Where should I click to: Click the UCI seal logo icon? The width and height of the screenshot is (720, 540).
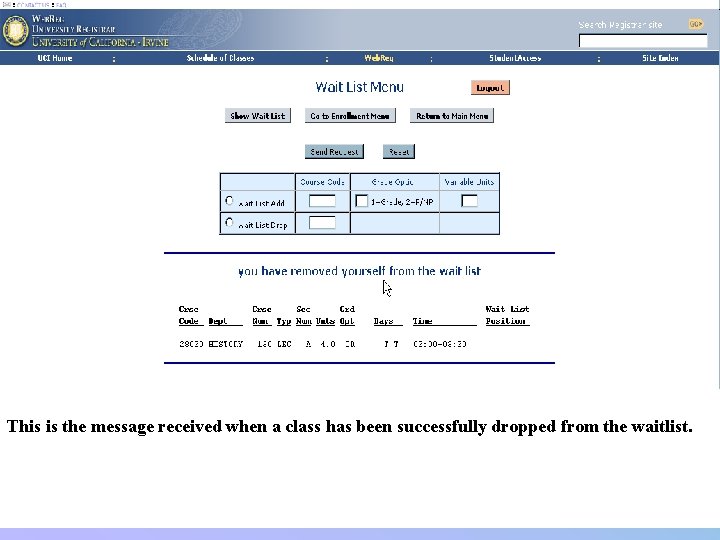tap(15, 30)
